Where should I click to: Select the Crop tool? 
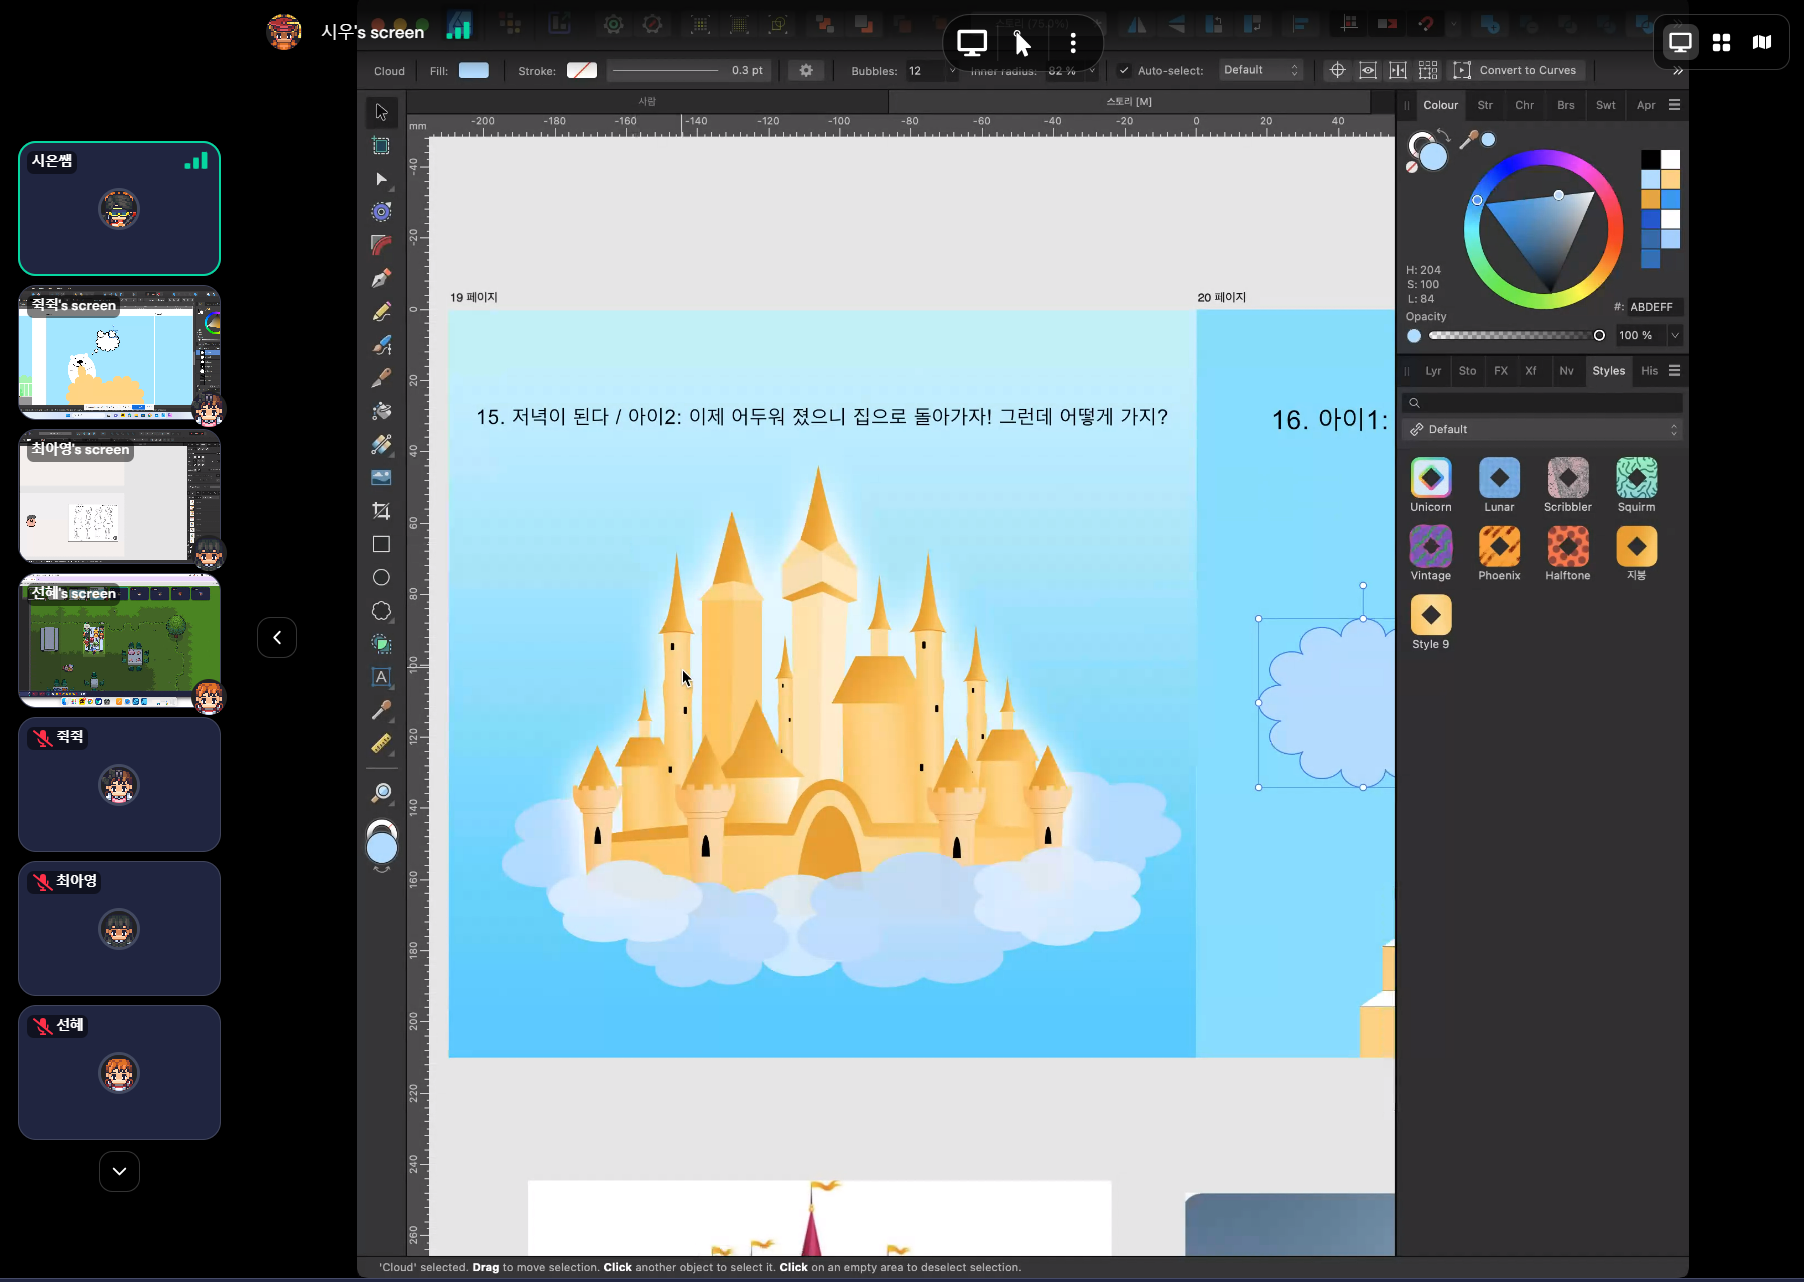pyautogui.click(x=381, y=511)
